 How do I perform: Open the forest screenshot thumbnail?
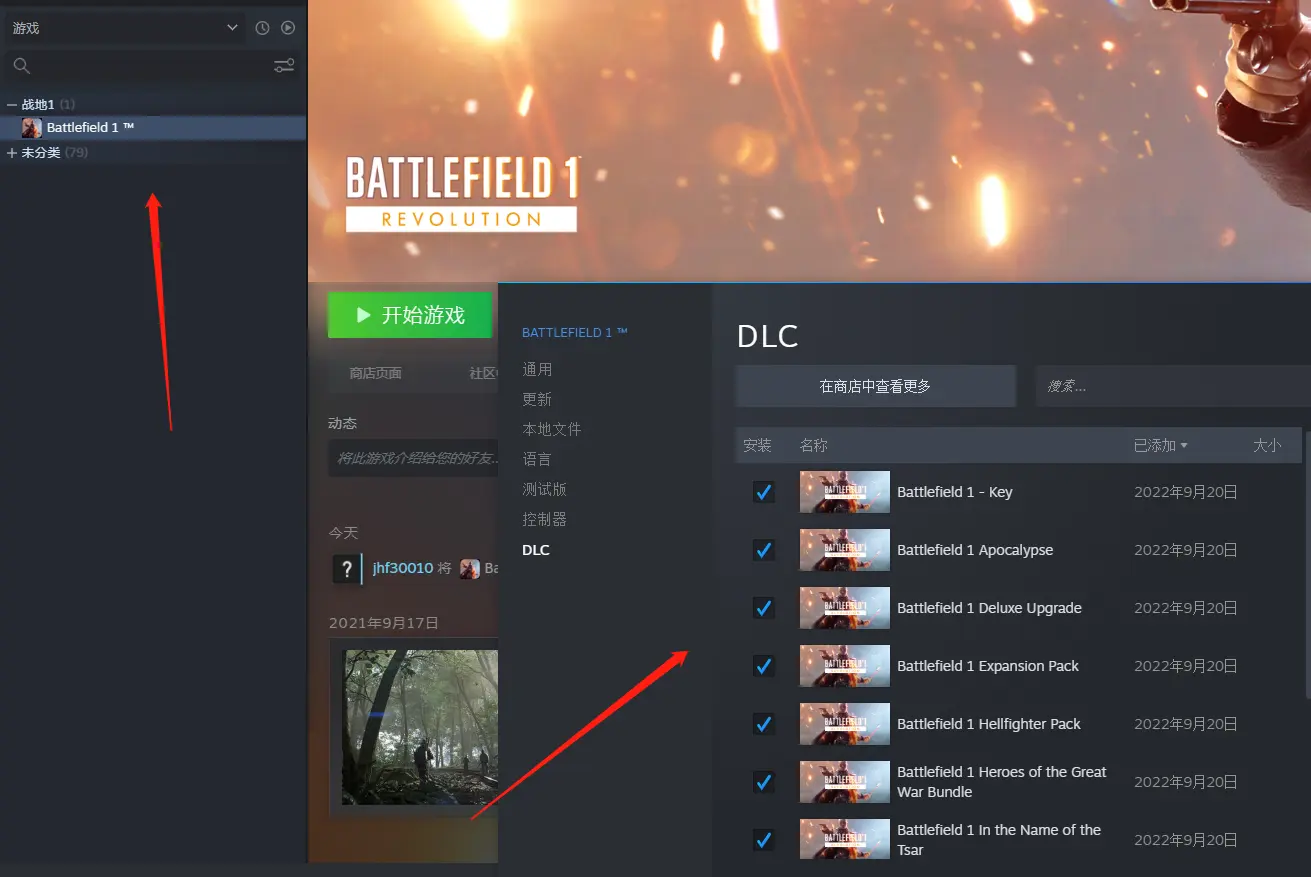coord(420,727)
